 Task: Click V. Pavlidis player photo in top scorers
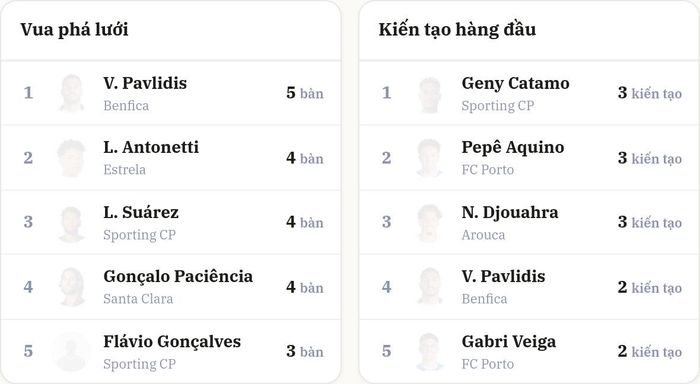[71, 93]
